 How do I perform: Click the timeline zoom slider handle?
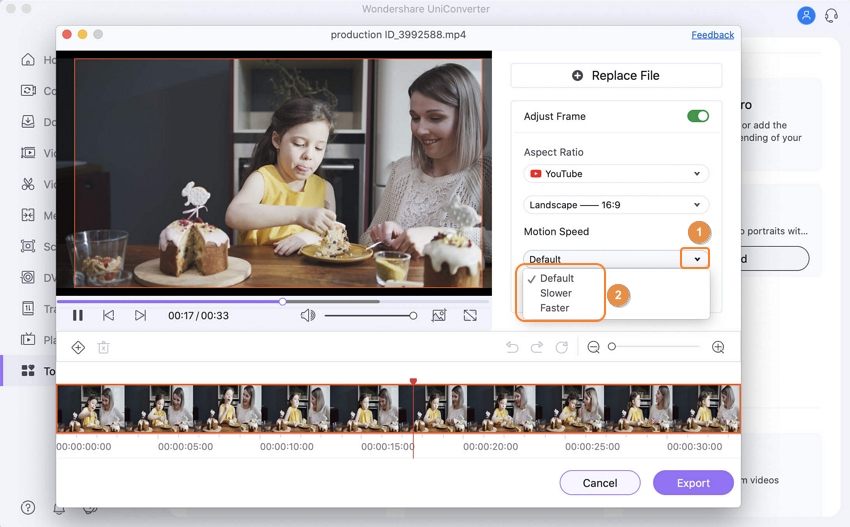coord(611,346)
